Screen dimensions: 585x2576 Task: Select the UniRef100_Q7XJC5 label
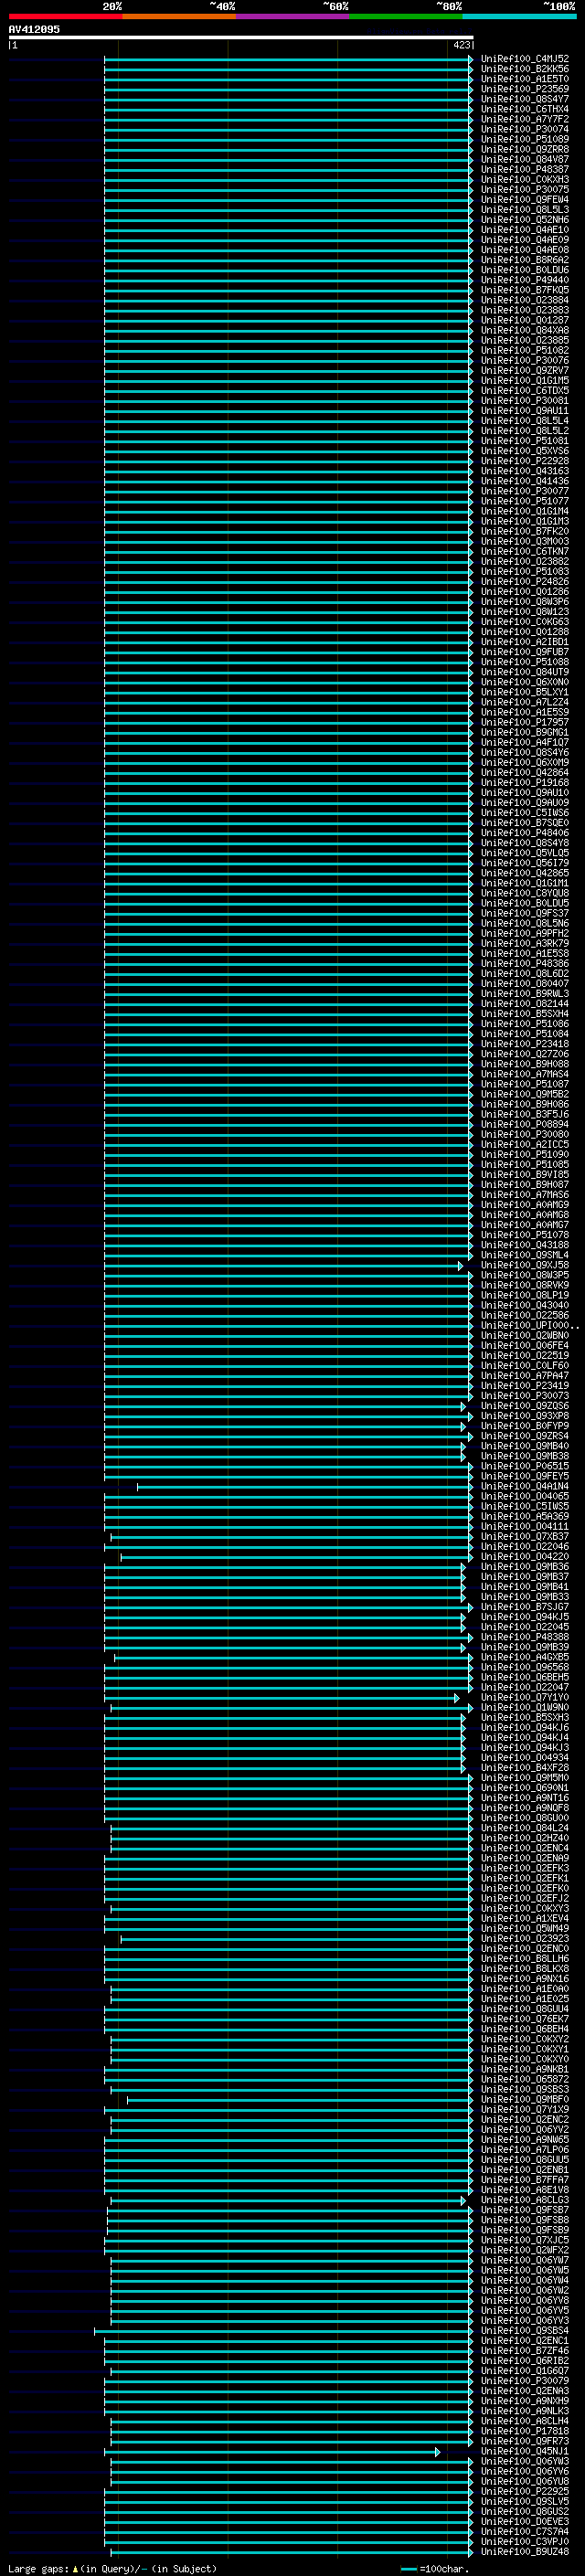524,2241
